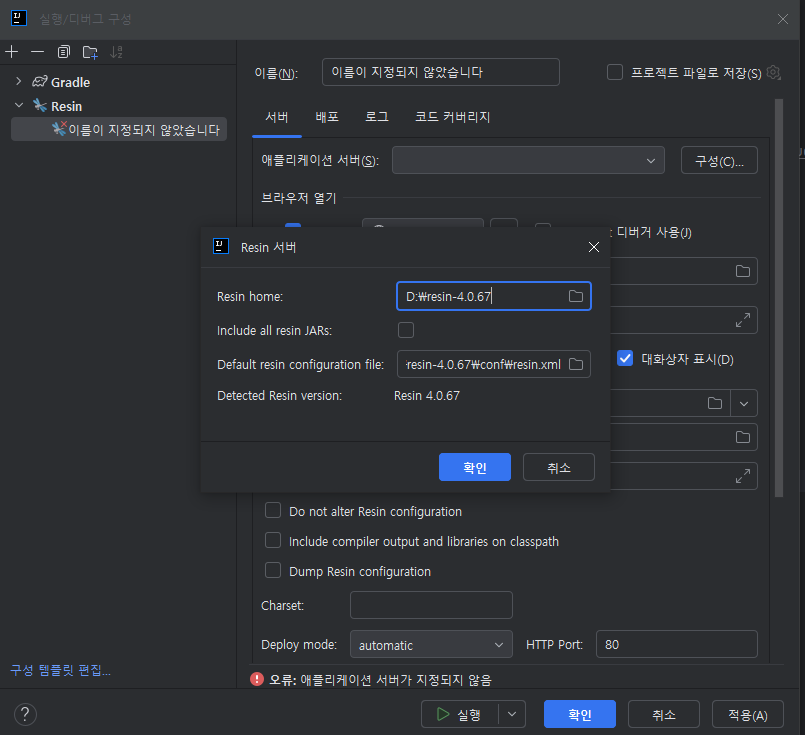Screen dimensions: 805x735
Task: Click 실행 run button
Action: [x=459, y=714]
